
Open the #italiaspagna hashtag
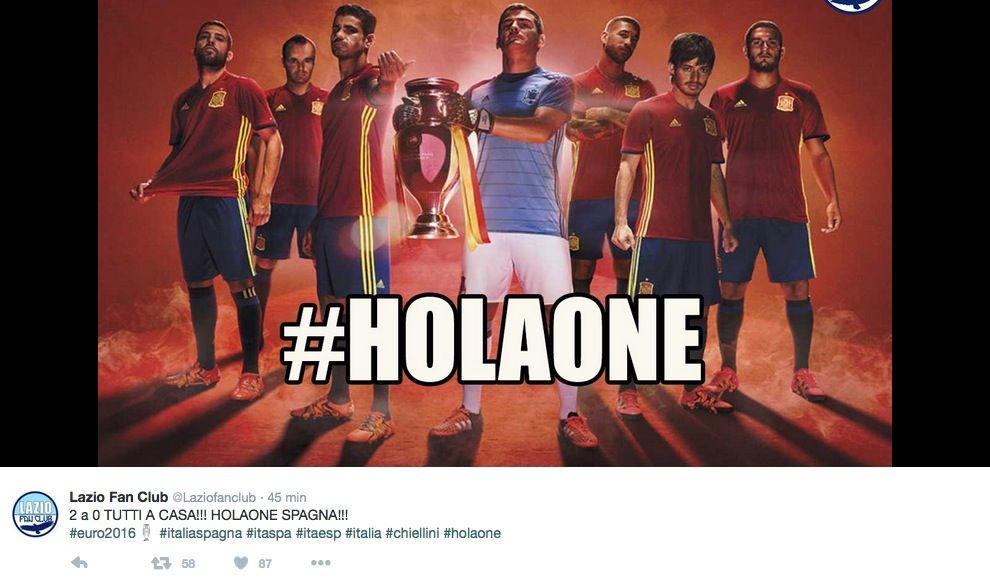(x=201, y=533)
